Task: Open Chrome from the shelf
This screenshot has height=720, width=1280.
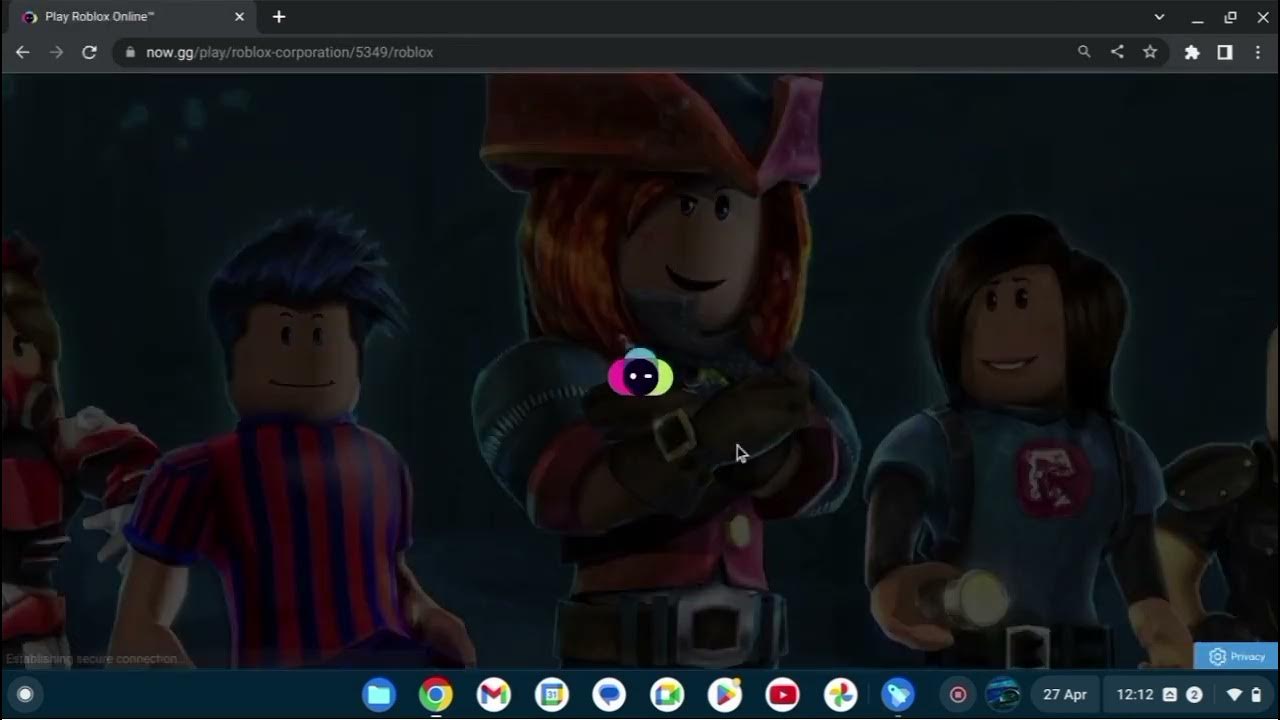Action: click(x=436, y=694)
